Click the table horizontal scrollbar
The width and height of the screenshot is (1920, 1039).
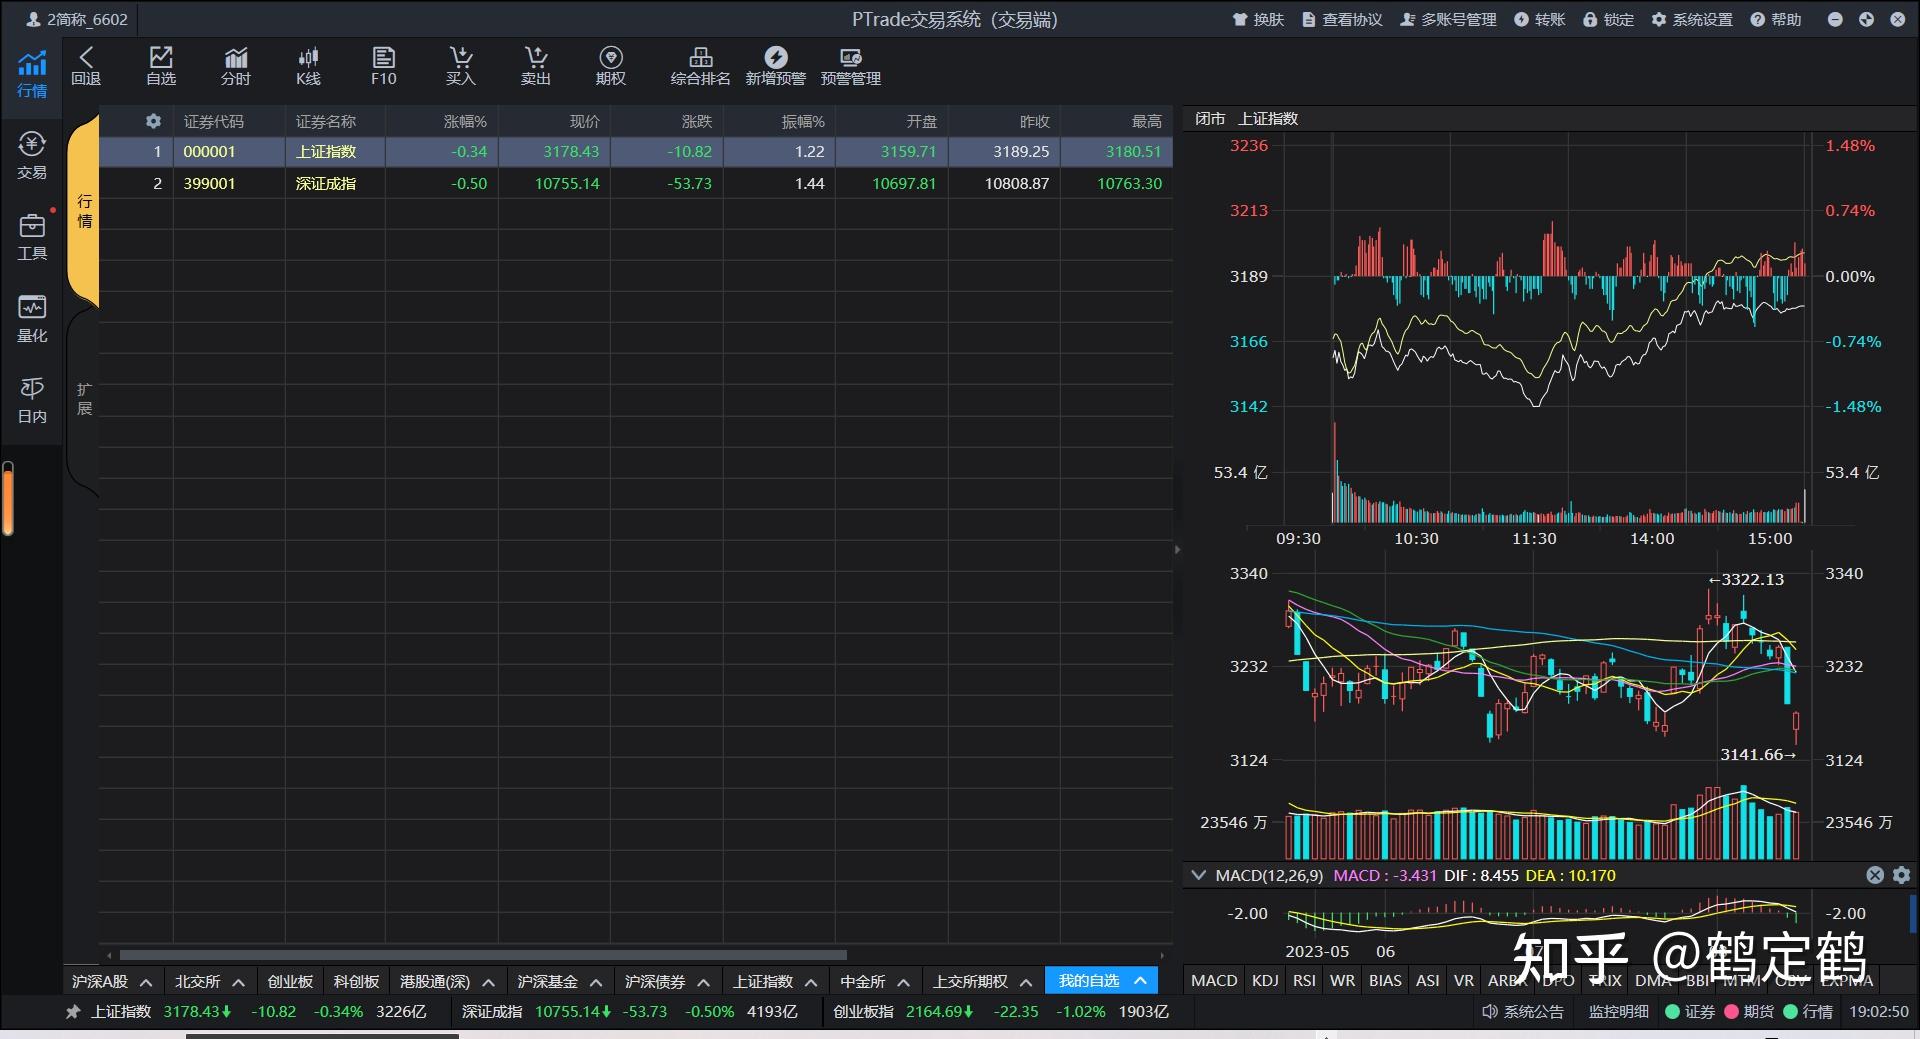[x=483, y=955]
